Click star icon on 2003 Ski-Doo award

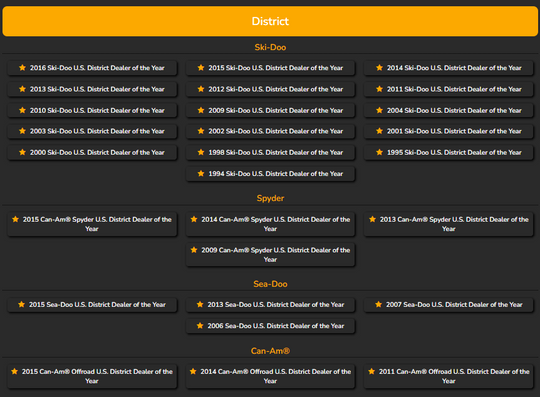(22, 131)
